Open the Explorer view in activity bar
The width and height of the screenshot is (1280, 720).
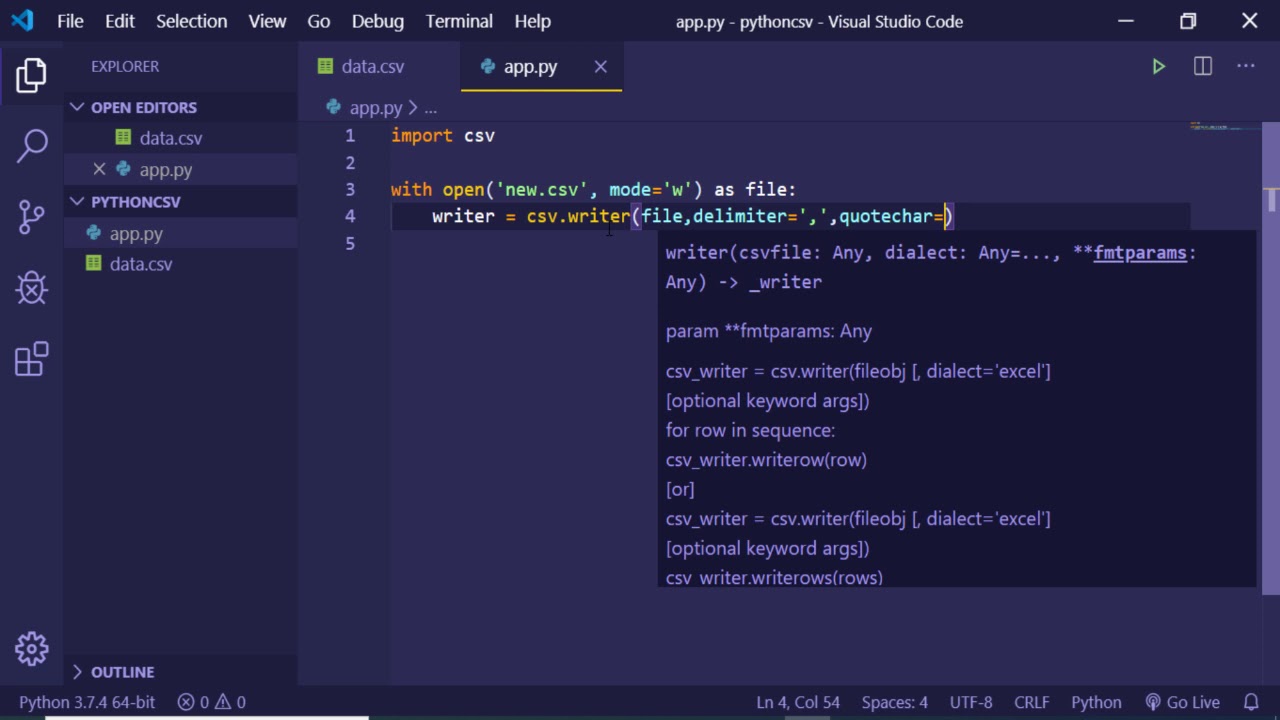click(31, 76)
